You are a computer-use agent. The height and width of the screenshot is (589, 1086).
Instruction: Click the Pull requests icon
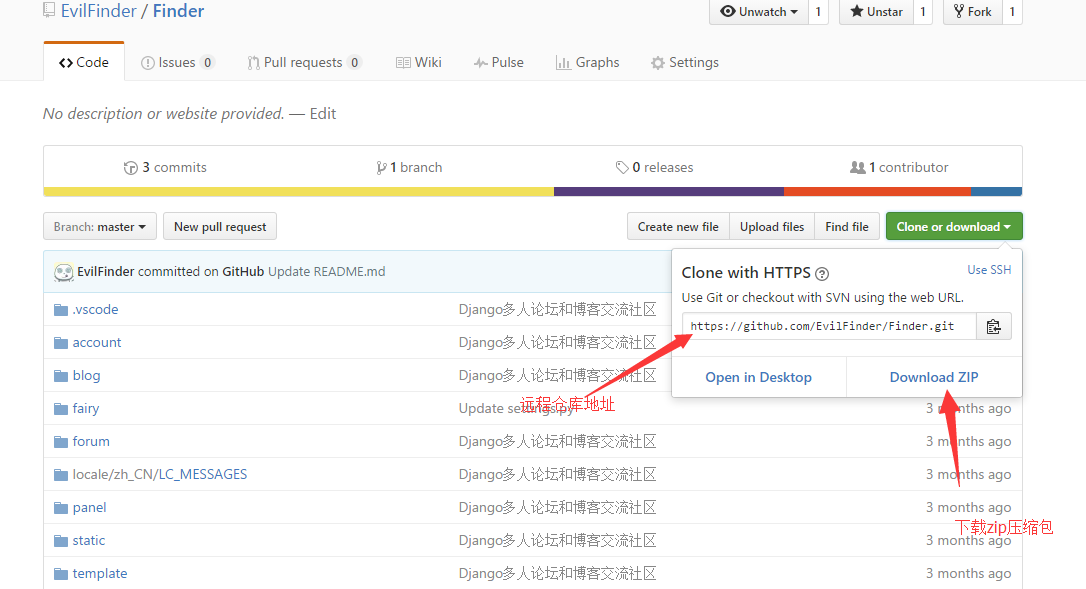tap(253, 63)
